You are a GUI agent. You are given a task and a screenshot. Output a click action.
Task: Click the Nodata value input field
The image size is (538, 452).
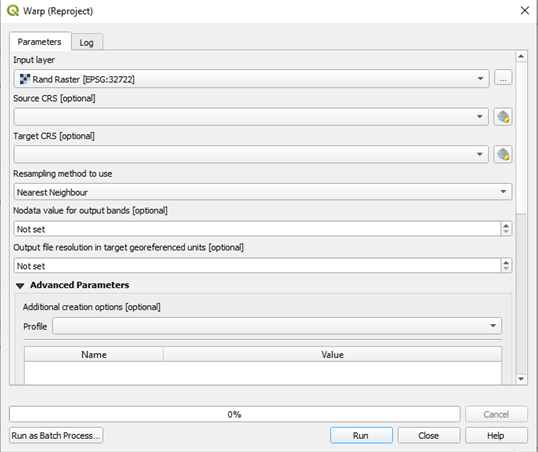(x=257, y=229)
